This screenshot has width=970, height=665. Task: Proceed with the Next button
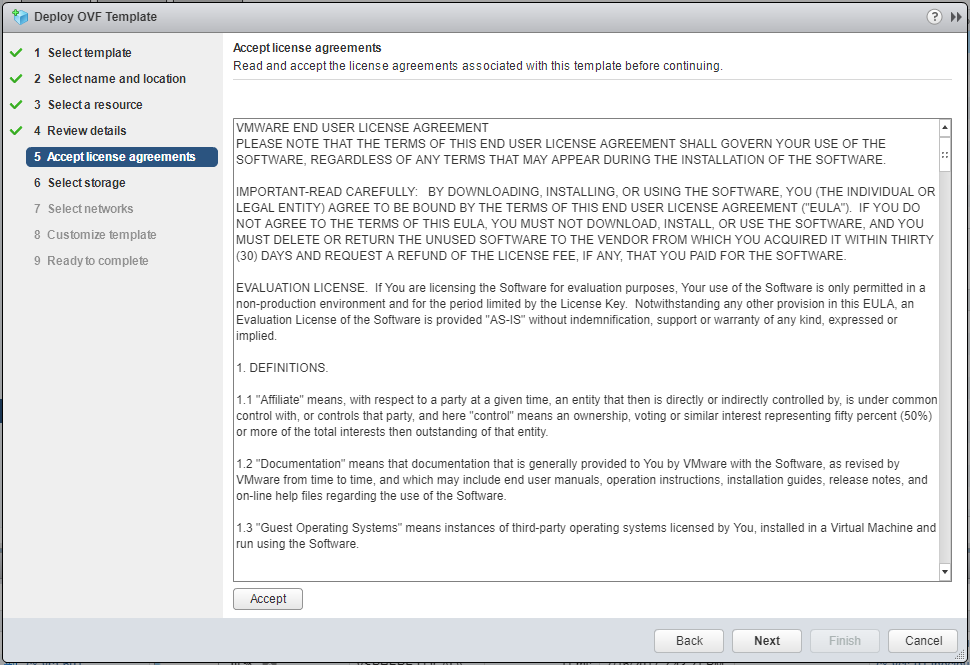tap(767, 641)
